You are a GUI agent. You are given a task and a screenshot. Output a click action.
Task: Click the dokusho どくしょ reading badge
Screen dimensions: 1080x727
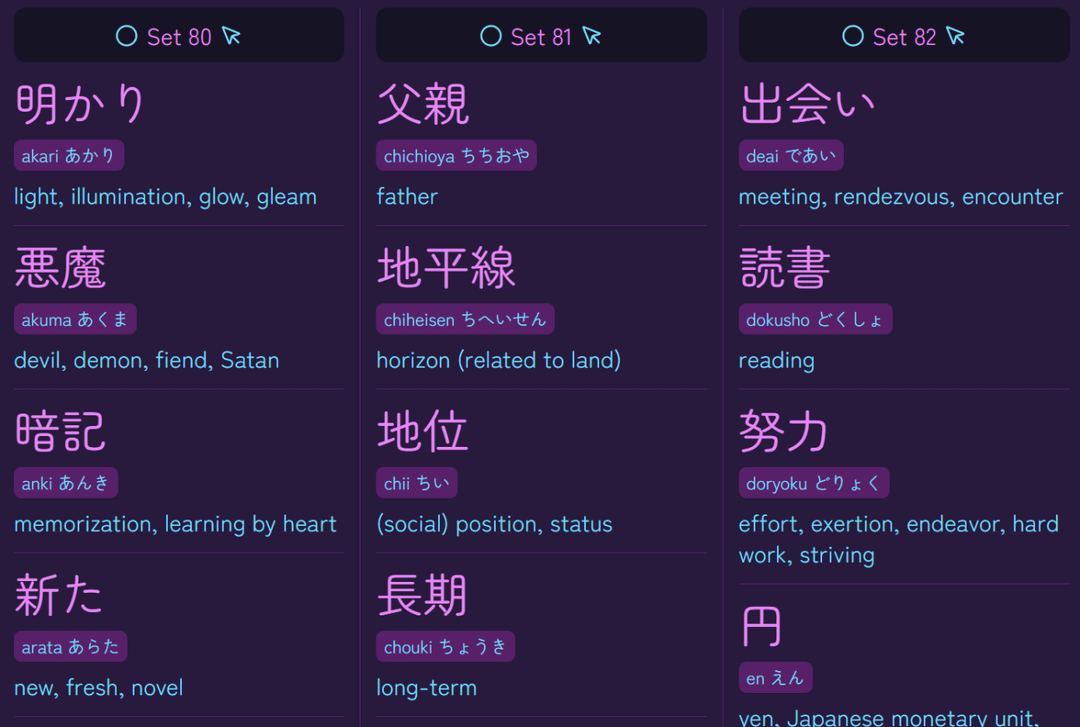pos(816,319)
